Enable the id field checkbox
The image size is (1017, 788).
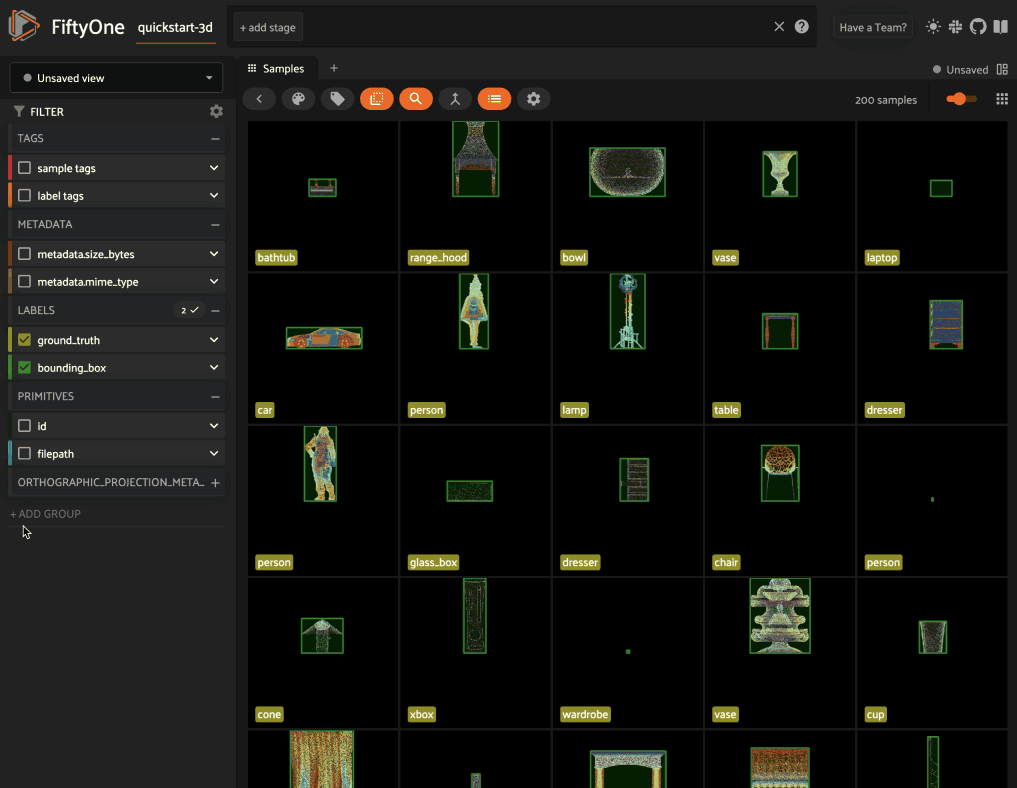coord(25,425)
